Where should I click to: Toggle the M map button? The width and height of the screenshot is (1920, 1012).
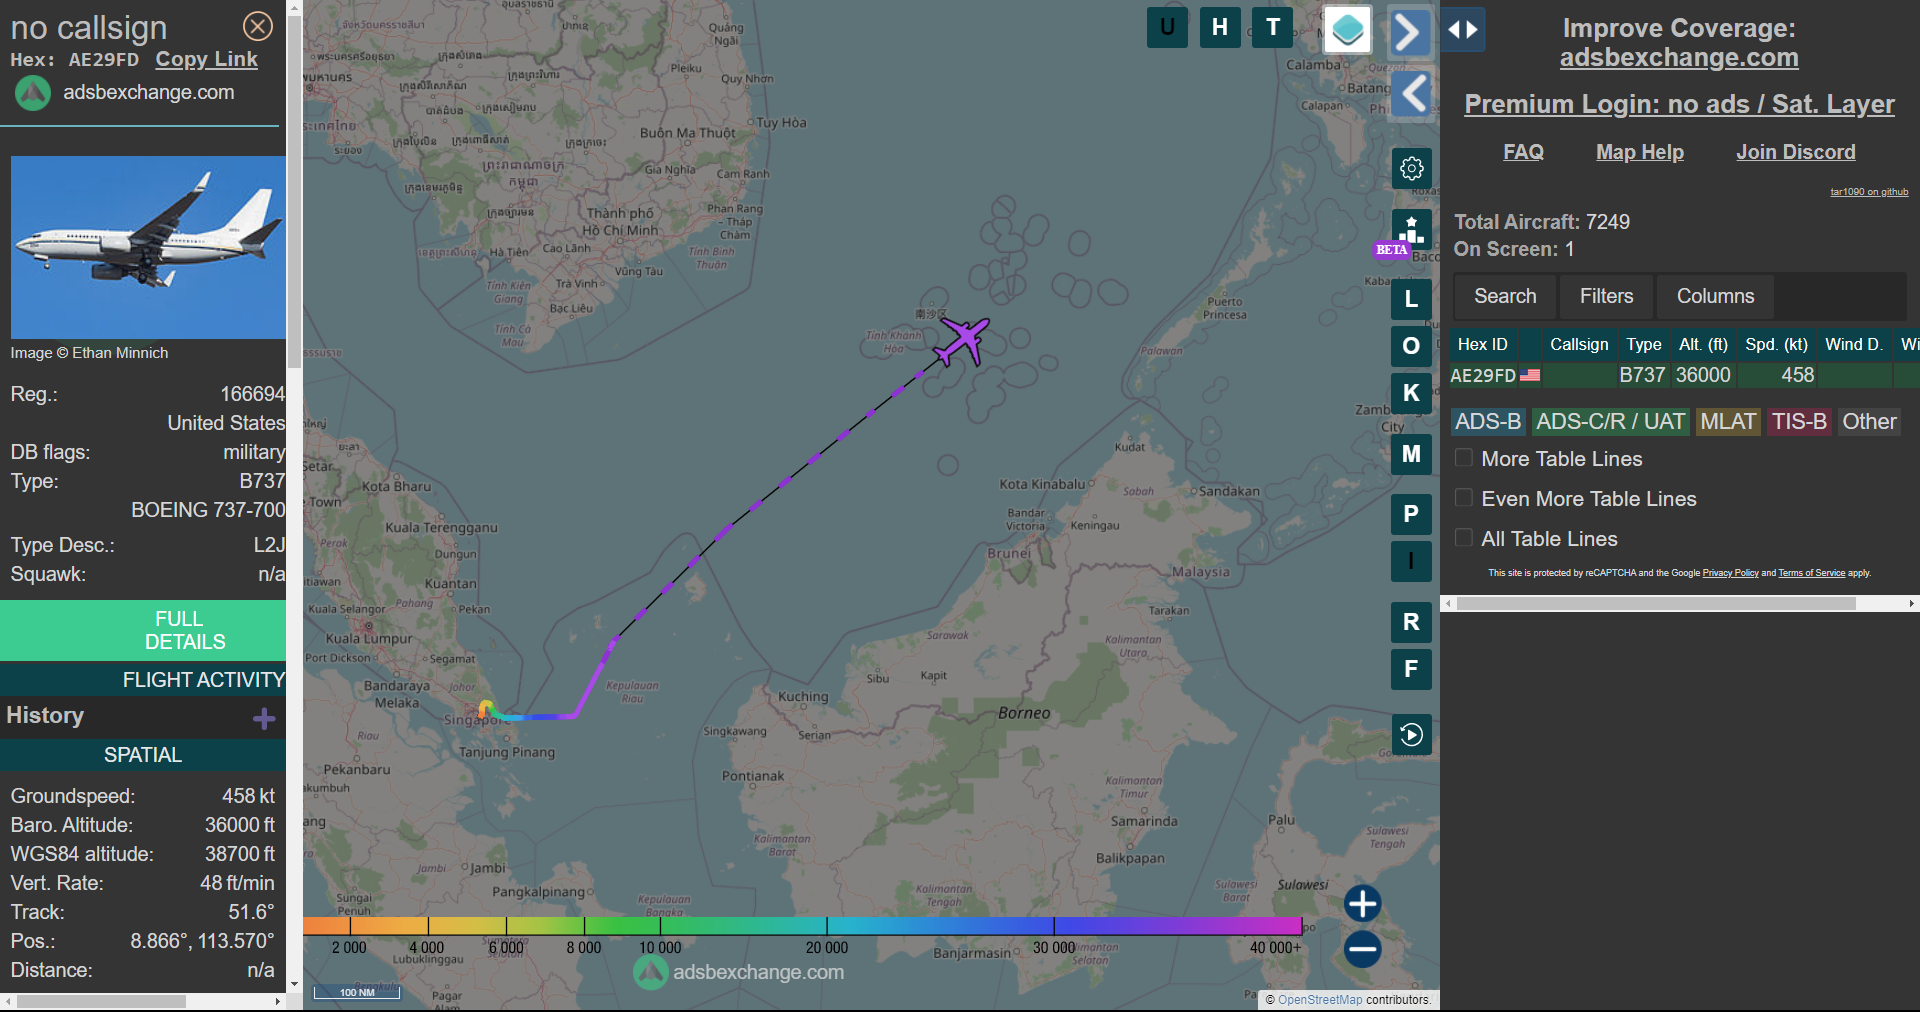(1411, 454)
